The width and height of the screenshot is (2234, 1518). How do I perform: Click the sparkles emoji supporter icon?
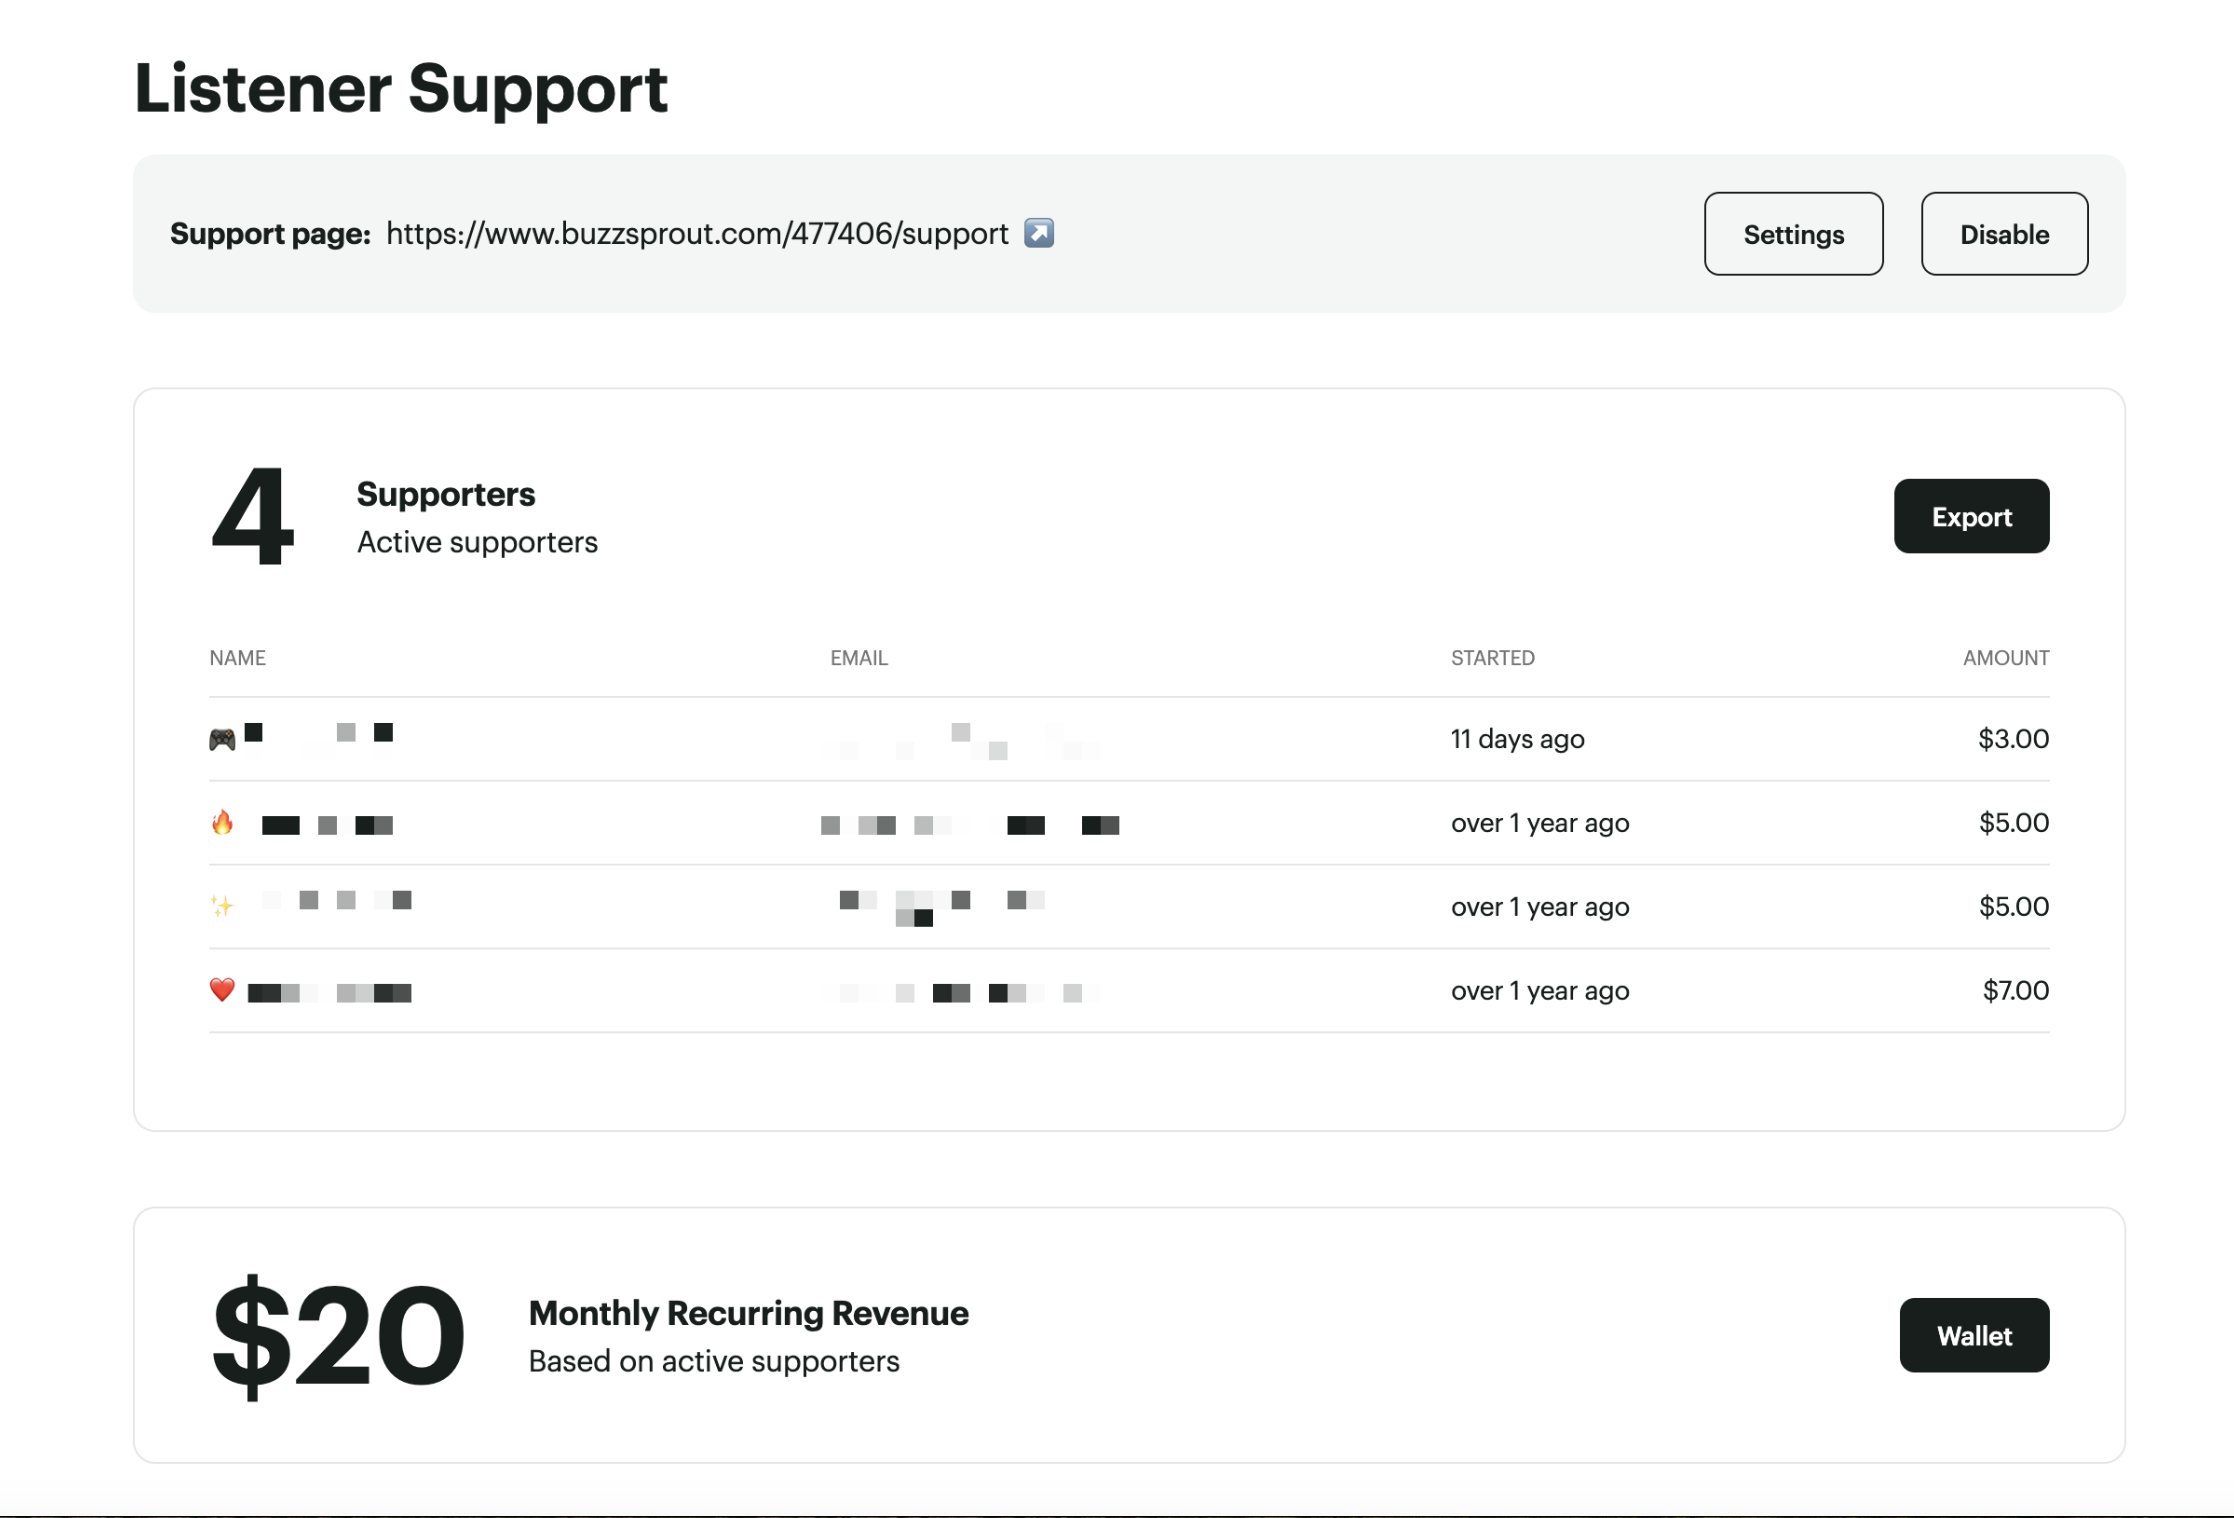pos(222,906)
